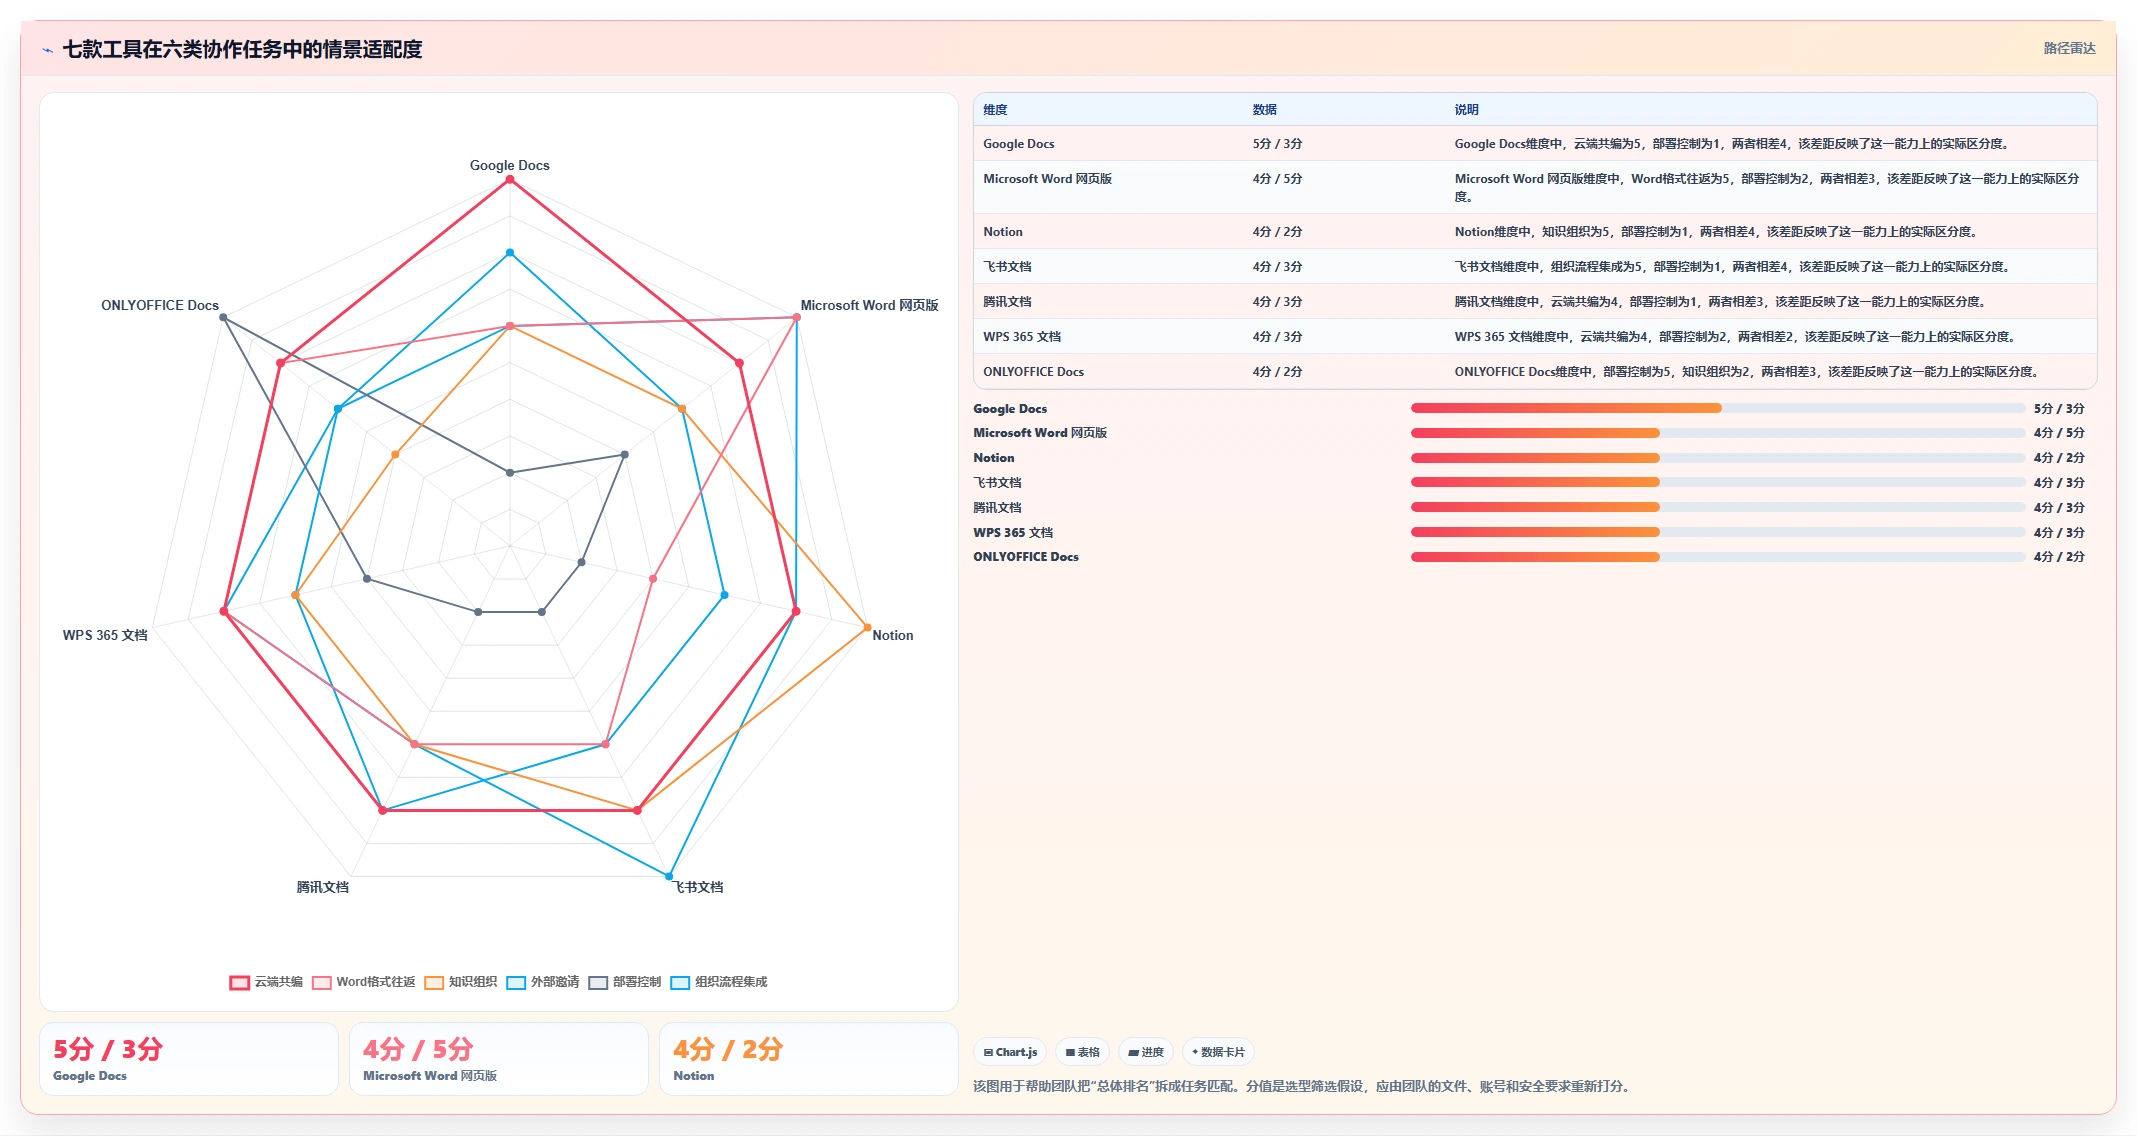The height and width of the screenshot is (1136, 2137).
Task: Click the 外部邀请 legend color box
Action: click(x=516, y=982)
